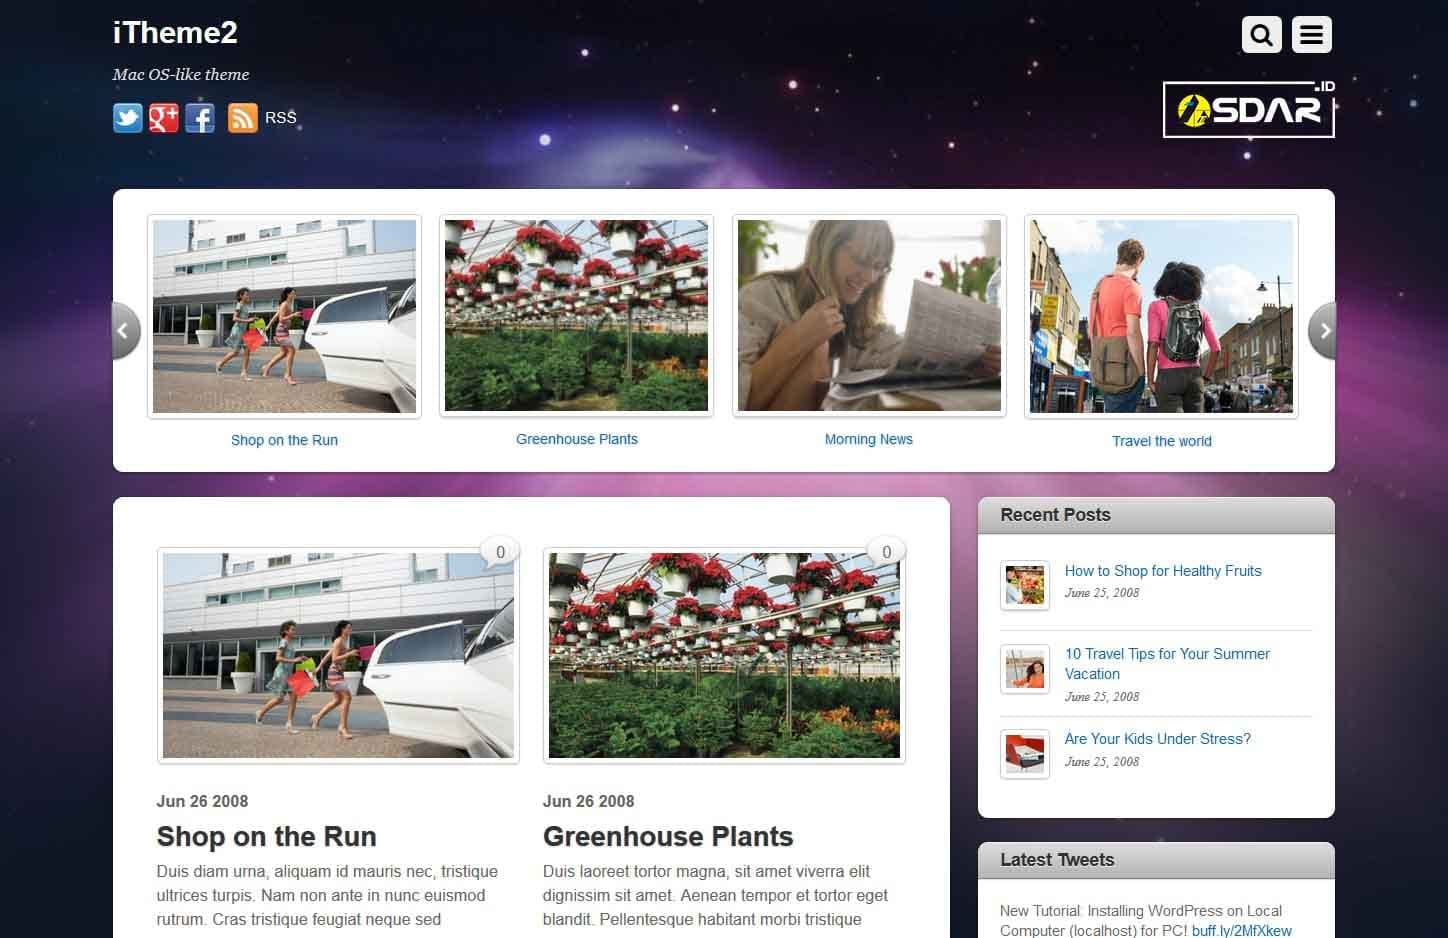Open the 'Travel the world' slider caption link

(1161, 441)
